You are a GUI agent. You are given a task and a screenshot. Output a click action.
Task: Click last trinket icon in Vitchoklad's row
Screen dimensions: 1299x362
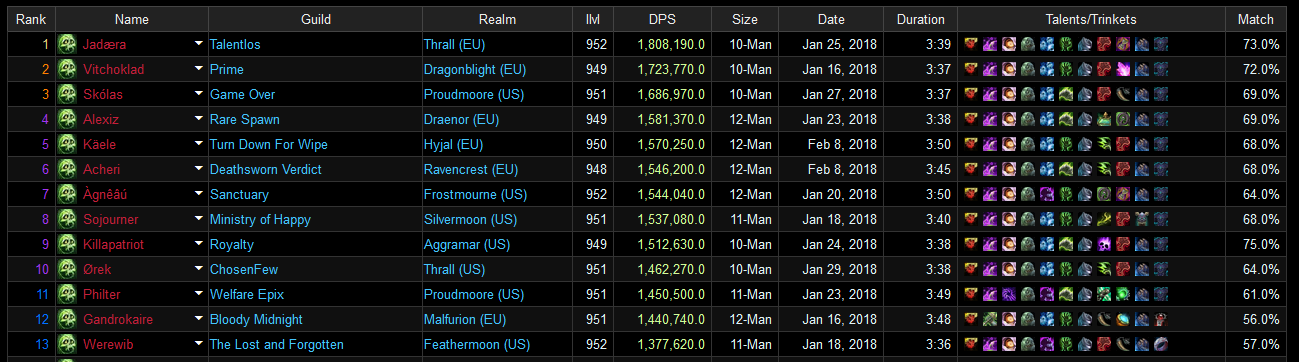point(1160,69)
